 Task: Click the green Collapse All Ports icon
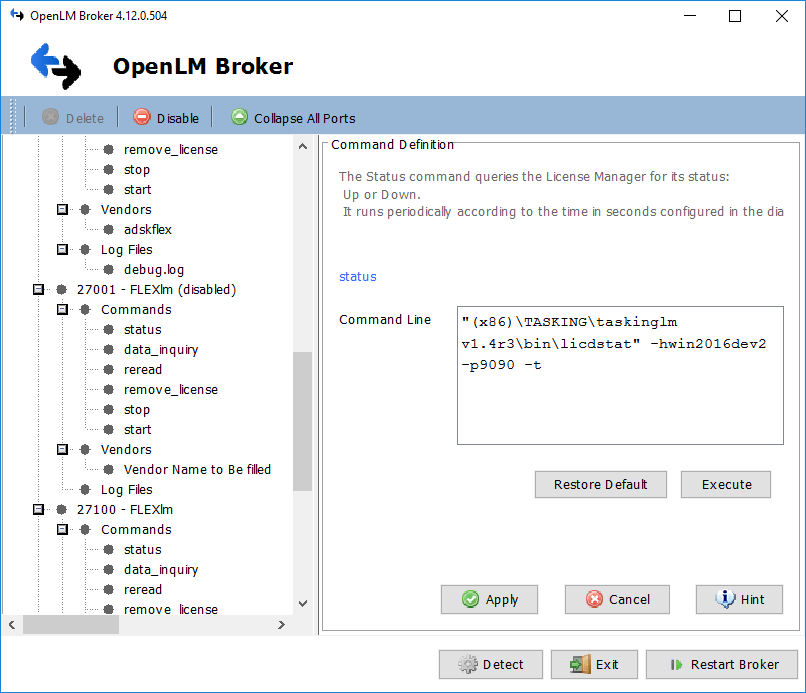(239, 117)
